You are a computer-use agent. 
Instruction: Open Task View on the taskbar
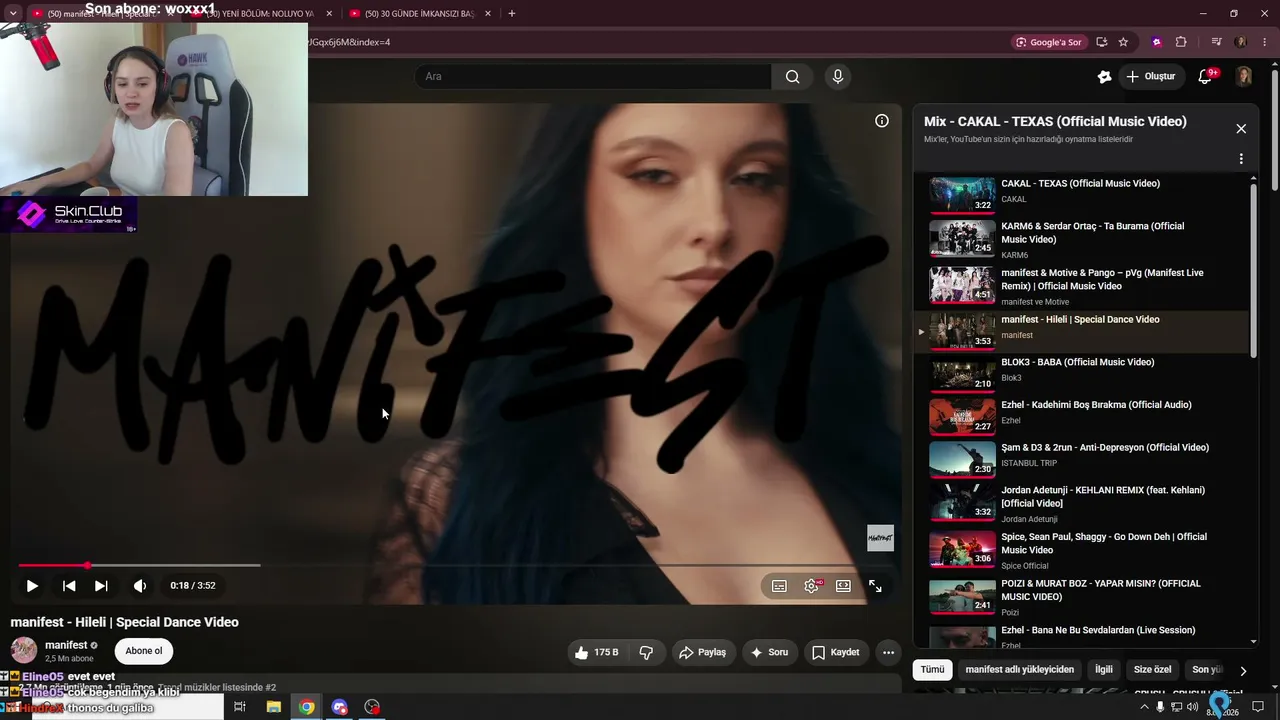(240, 707)
